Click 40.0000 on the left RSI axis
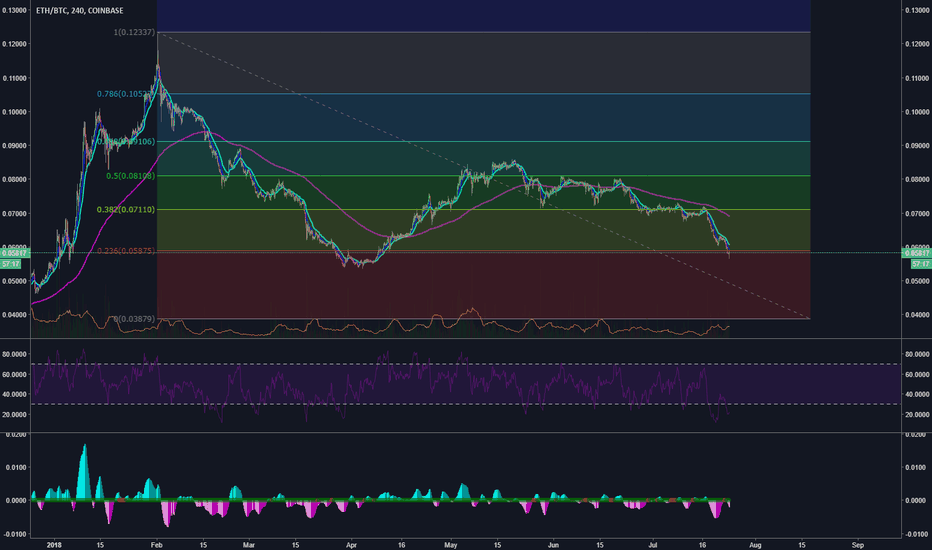Screen dimensions: 932x550 (x=14, y=394)
